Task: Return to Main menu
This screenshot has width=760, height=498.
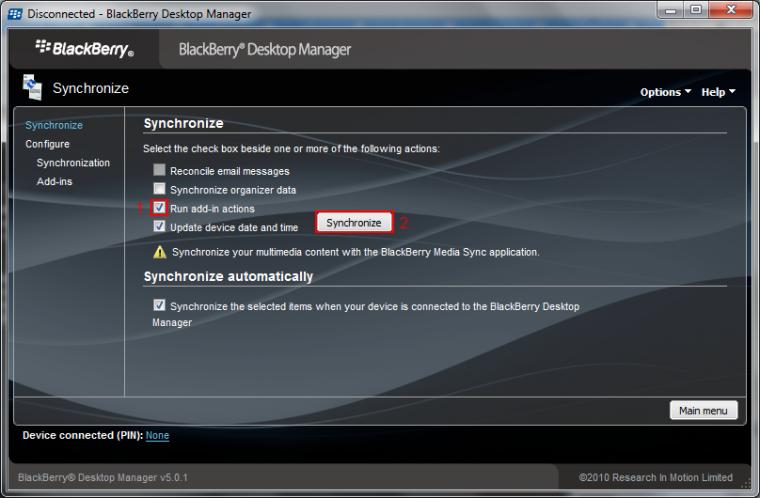Action: point(703,410)
